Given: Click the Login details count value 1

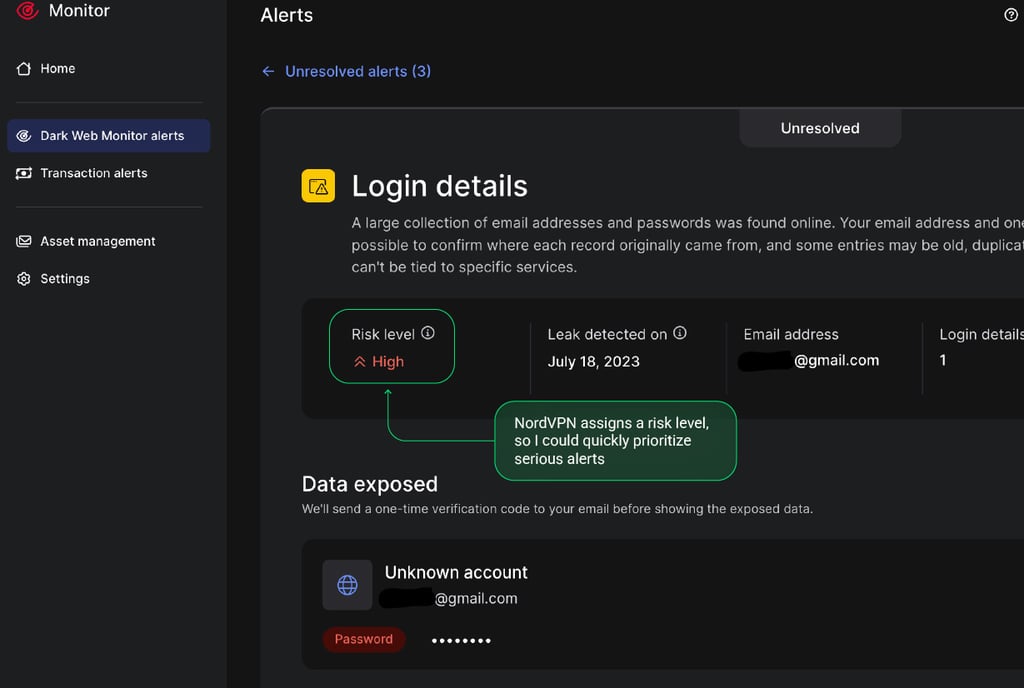Looking at the screenshot, I should [x=942, y=360].
